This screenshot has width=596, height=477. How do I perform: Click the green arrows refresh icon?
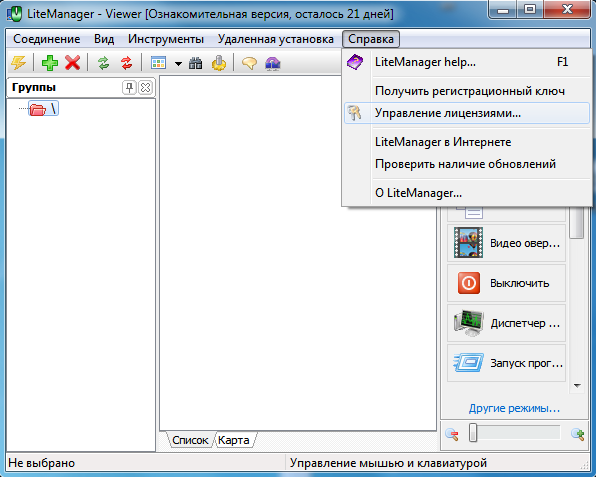[x=103, y=63]
